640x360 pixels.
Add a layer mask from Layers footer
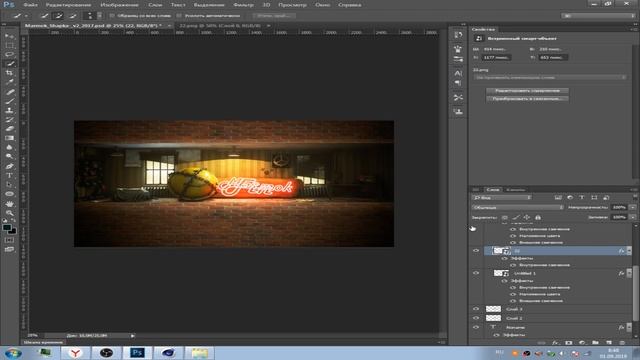point(569,343)
